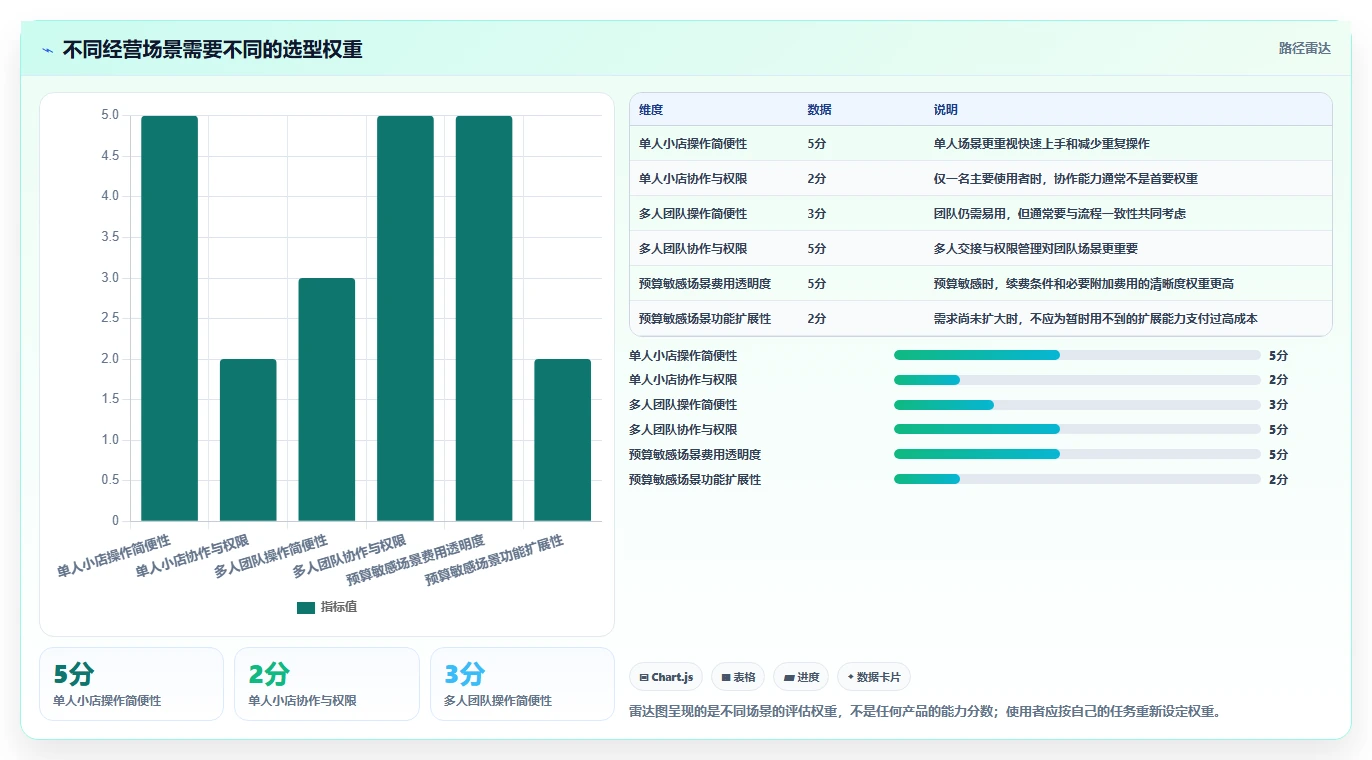The height and width of the screenshot is (760, 1372).
Task: Select table cell 预算敏感场景功能扩展性
Action: [x=705, y=319]
